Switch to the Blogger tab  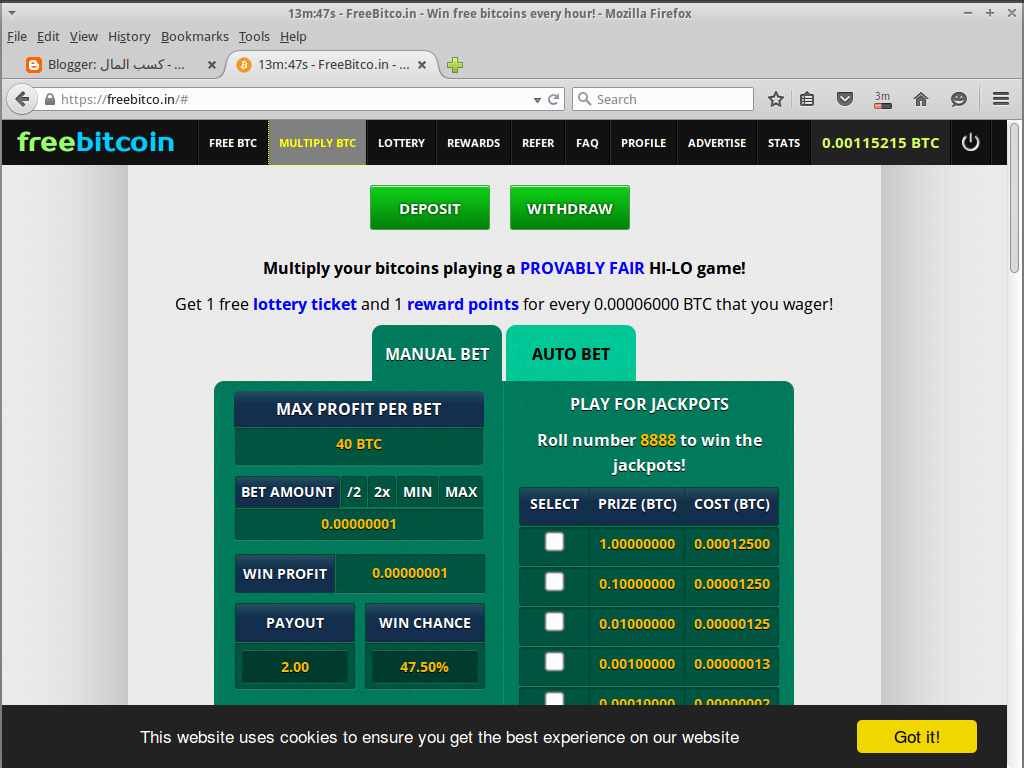[118, 65]
